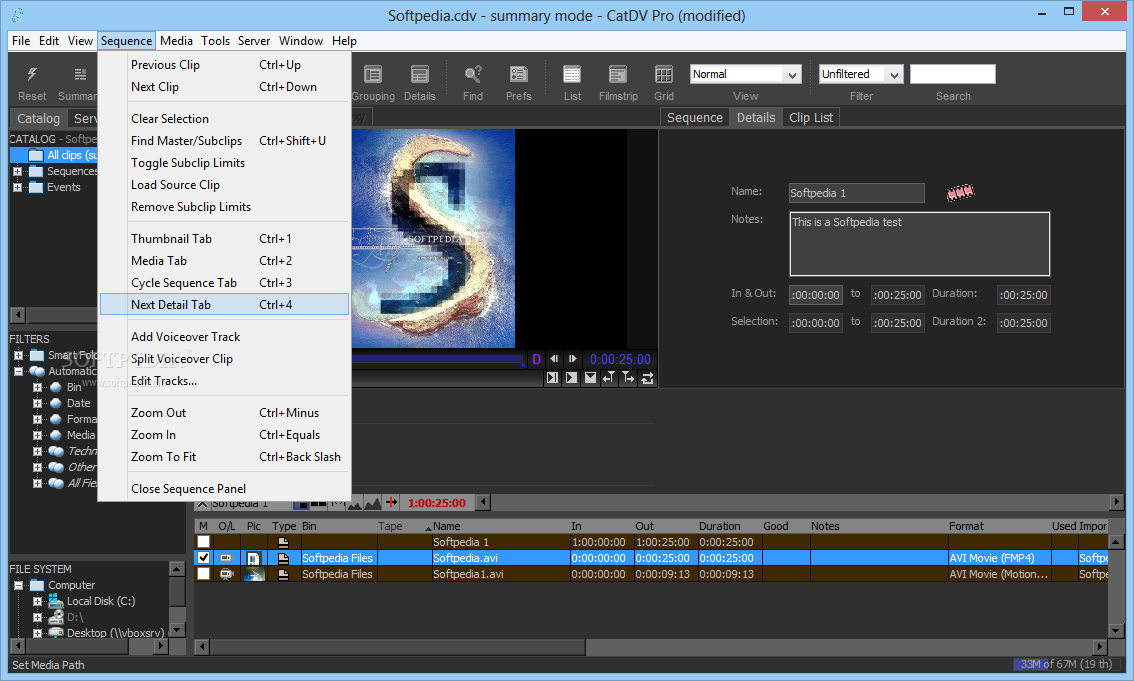This screenshot has height=681, width=1134.
Task: Collapse the Automatic filters node
Action: [x=18, y=371]
